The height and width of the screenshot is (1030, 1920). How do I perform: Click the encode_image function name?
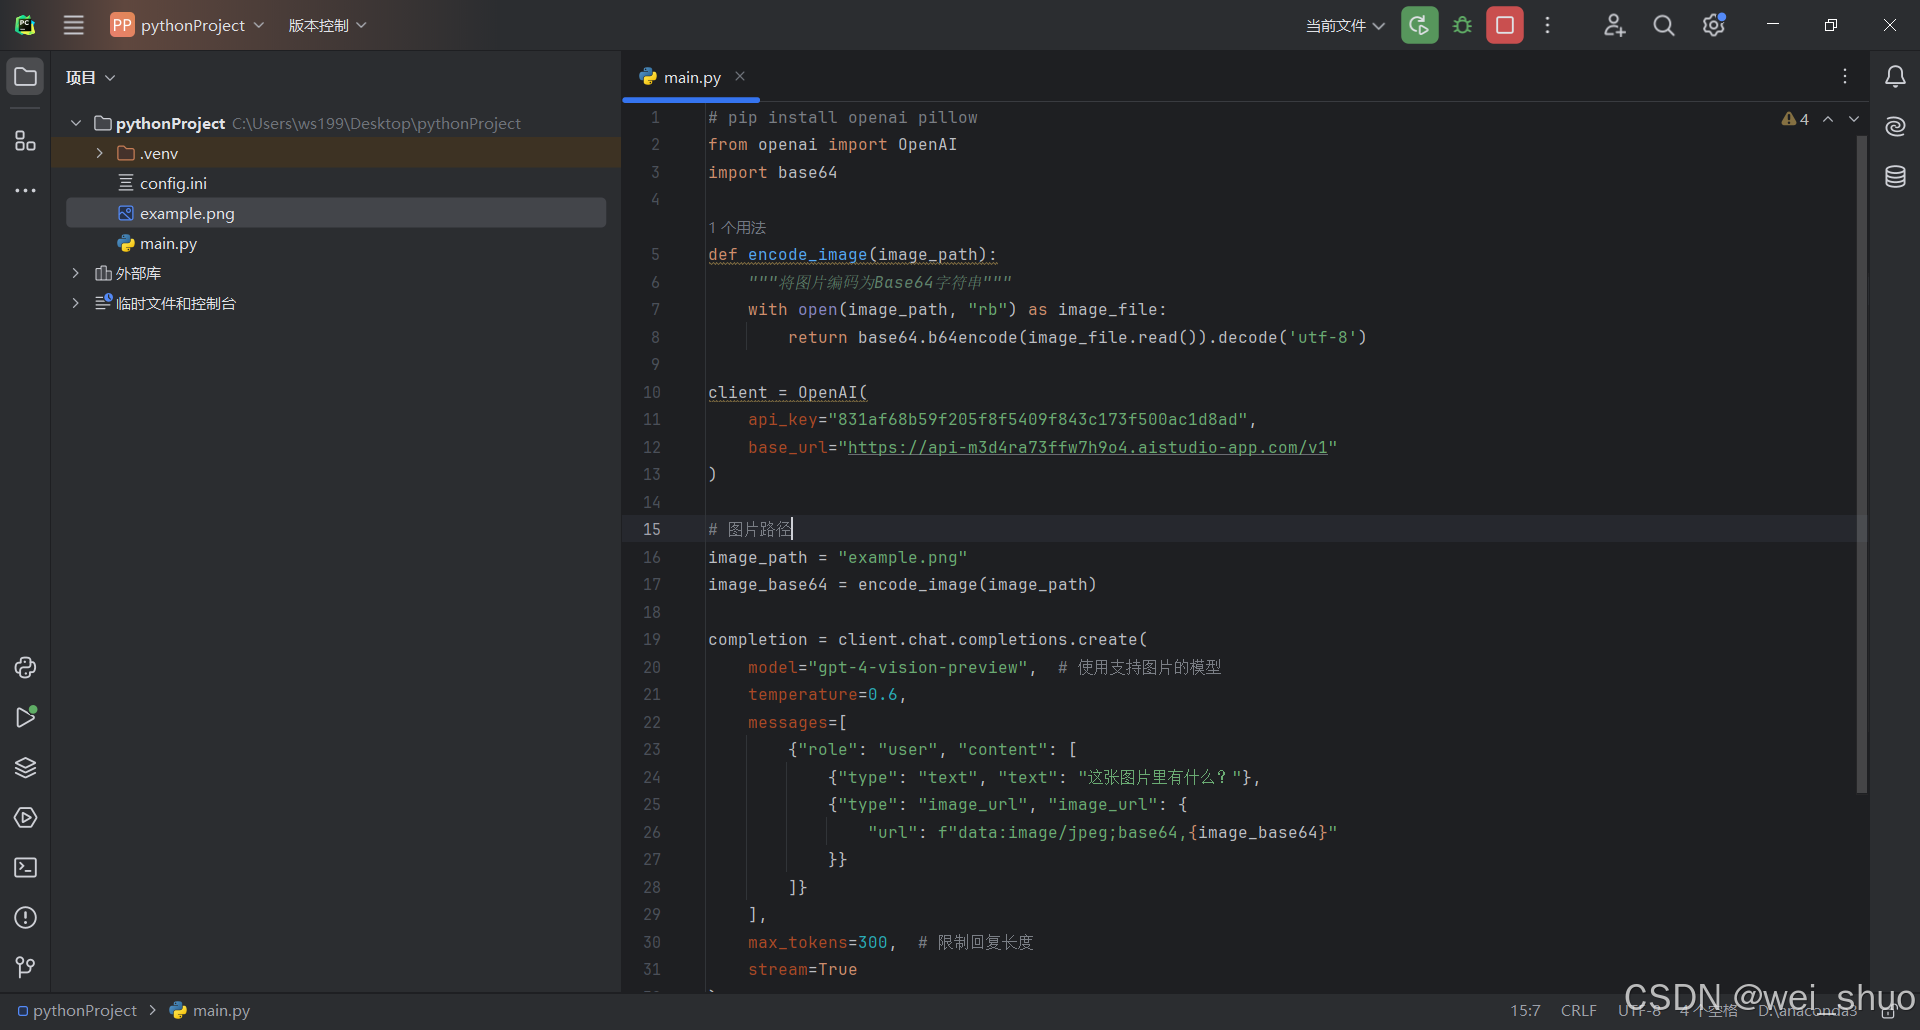pos(807,254)
